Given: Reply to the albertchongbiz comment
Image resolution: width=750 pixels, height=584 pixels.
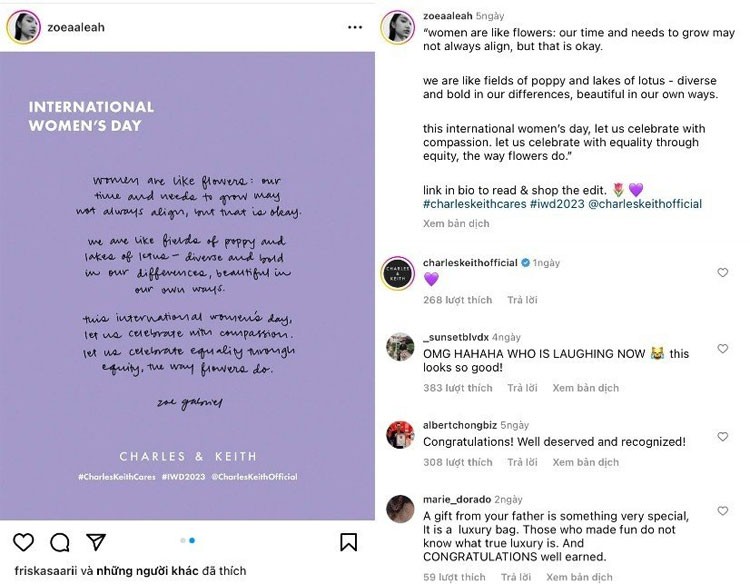Looking at the screenshot, I should pos(522,462).
